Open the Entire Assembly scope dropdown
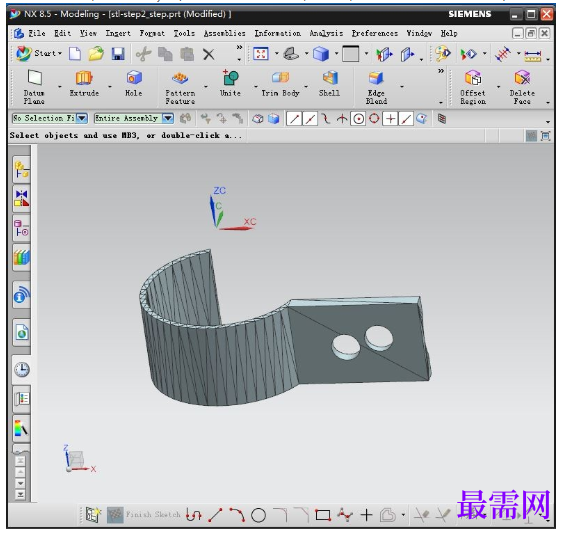 (168, 118)
